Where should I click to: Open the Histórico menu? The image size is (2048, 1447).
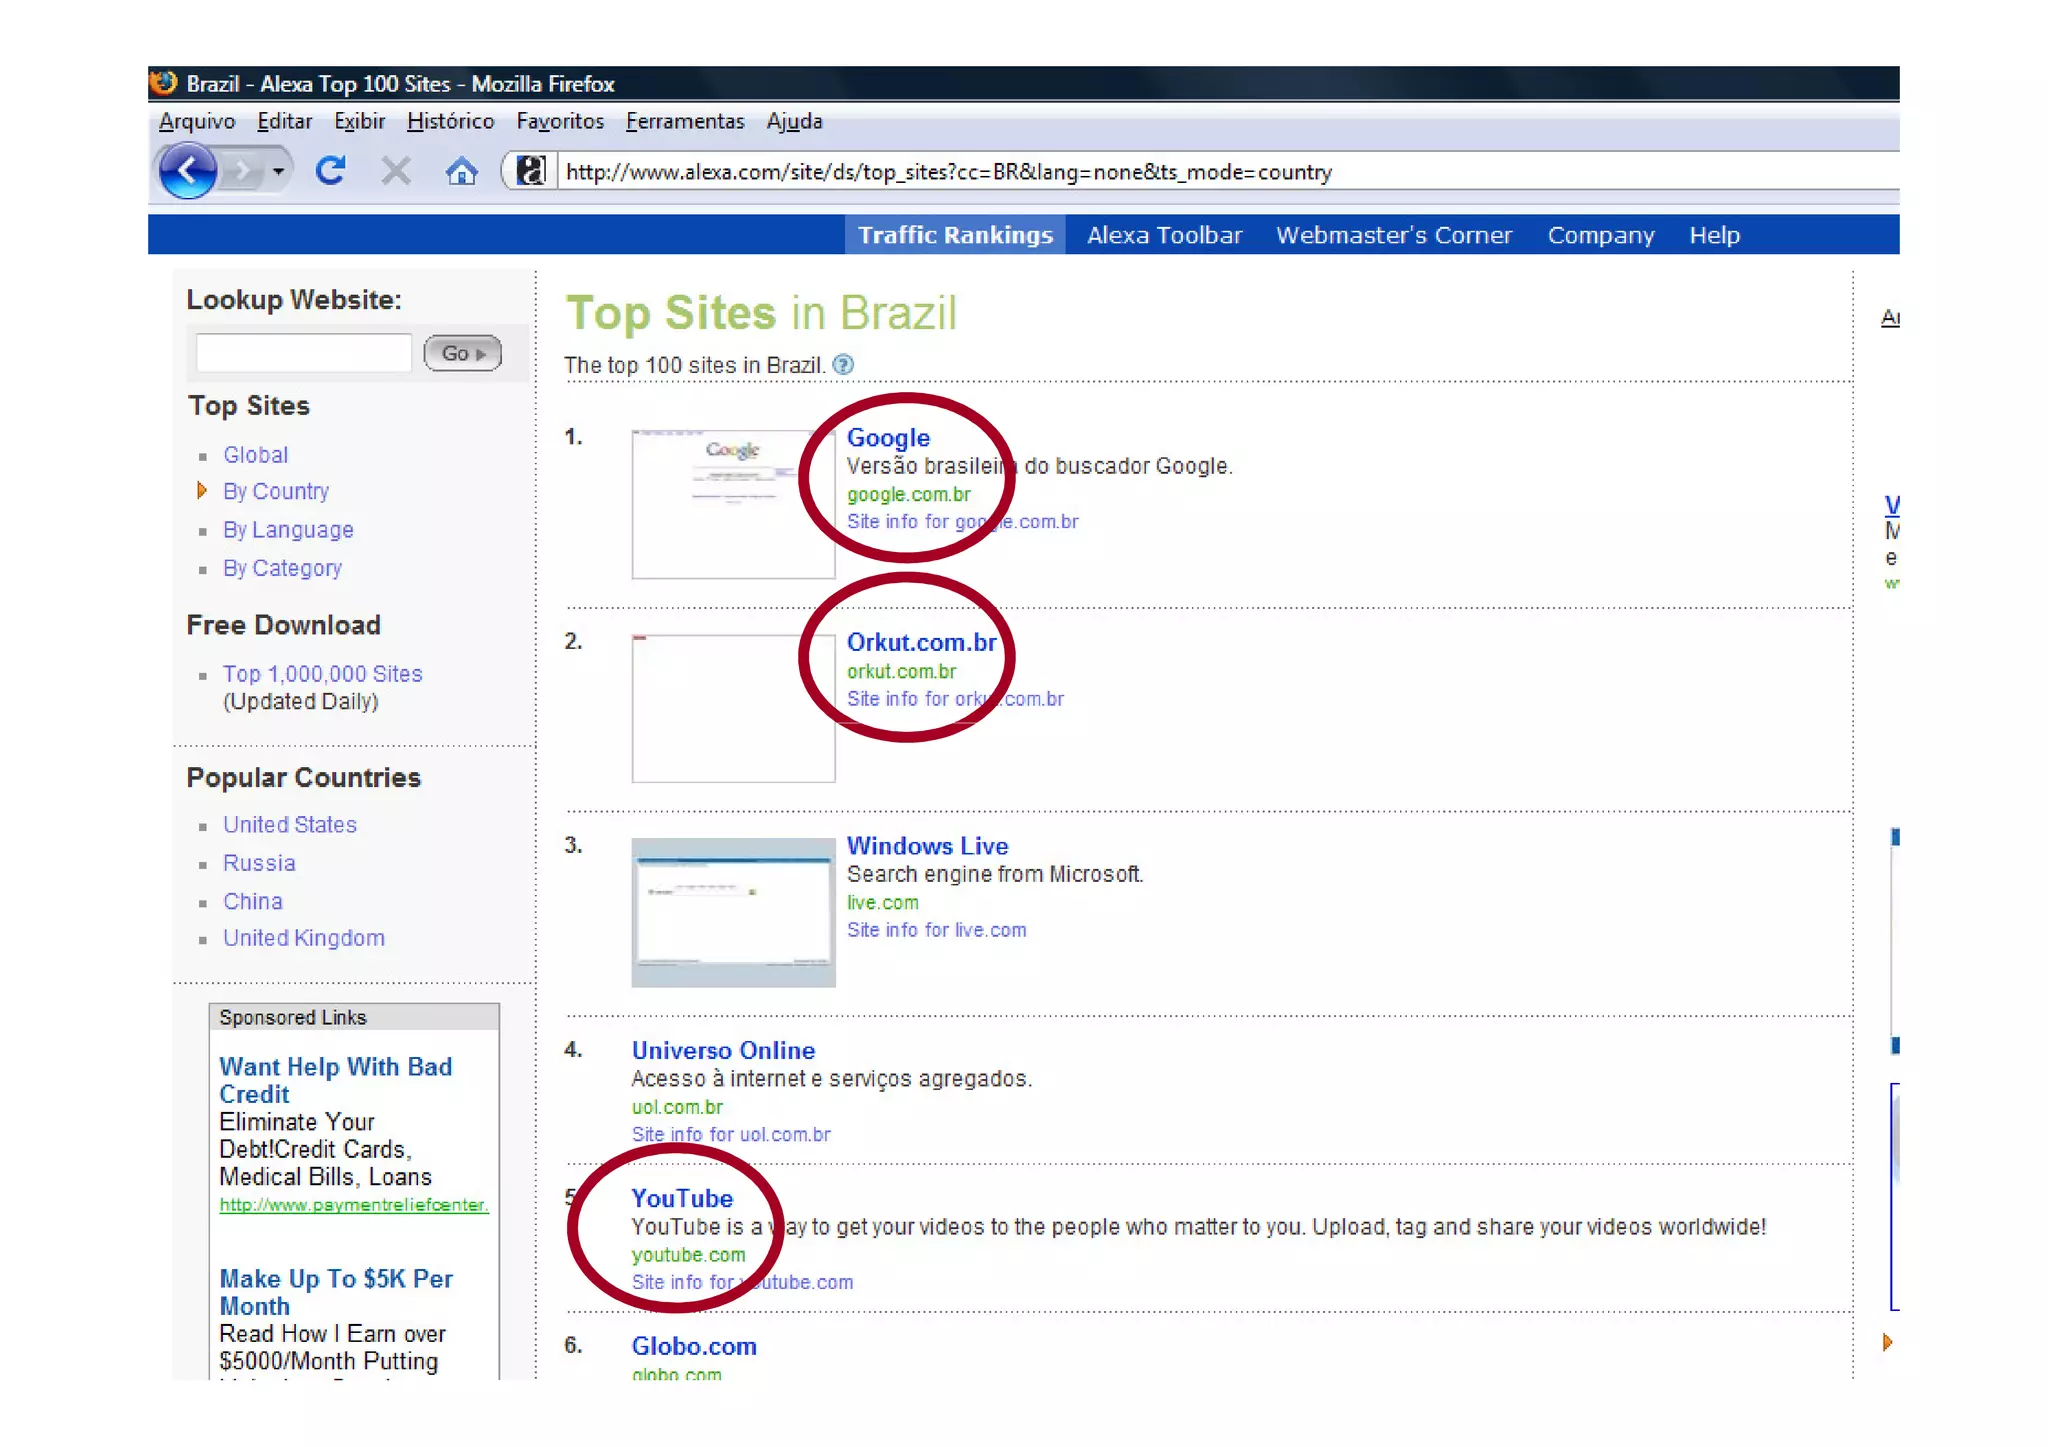(450, 121)
